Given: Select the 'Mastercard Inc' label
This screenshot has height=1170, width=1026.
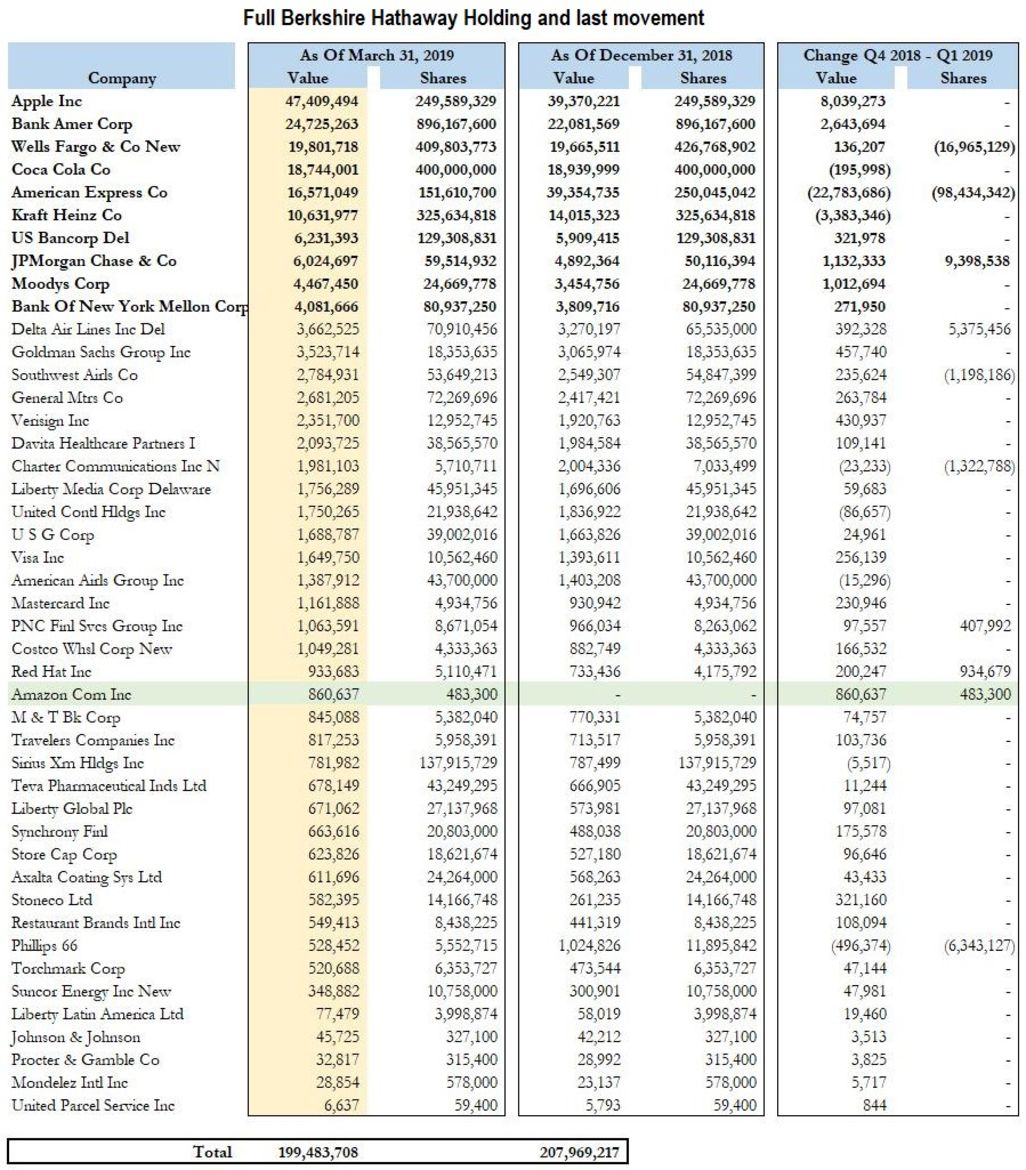Looking at the screenshot, I should (60, 603).
